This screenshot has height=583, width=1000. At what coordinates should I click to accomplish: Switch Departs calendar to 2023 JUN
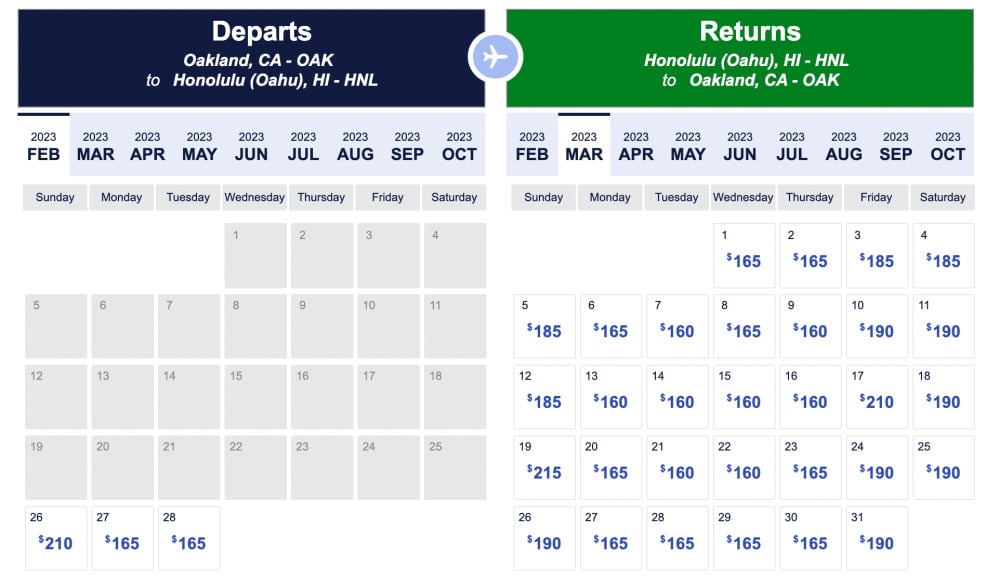coord(251,146)
